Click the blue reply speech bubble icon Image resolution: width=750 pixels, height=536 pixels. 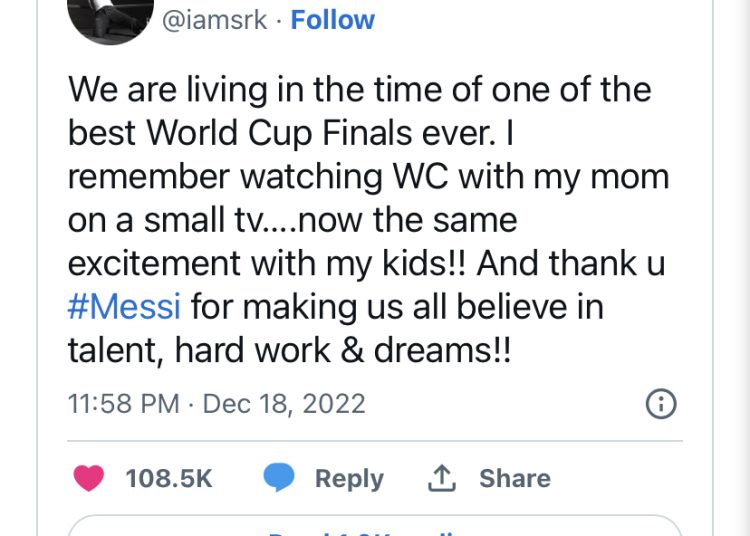pyautogui.click(x=279, y=477)
